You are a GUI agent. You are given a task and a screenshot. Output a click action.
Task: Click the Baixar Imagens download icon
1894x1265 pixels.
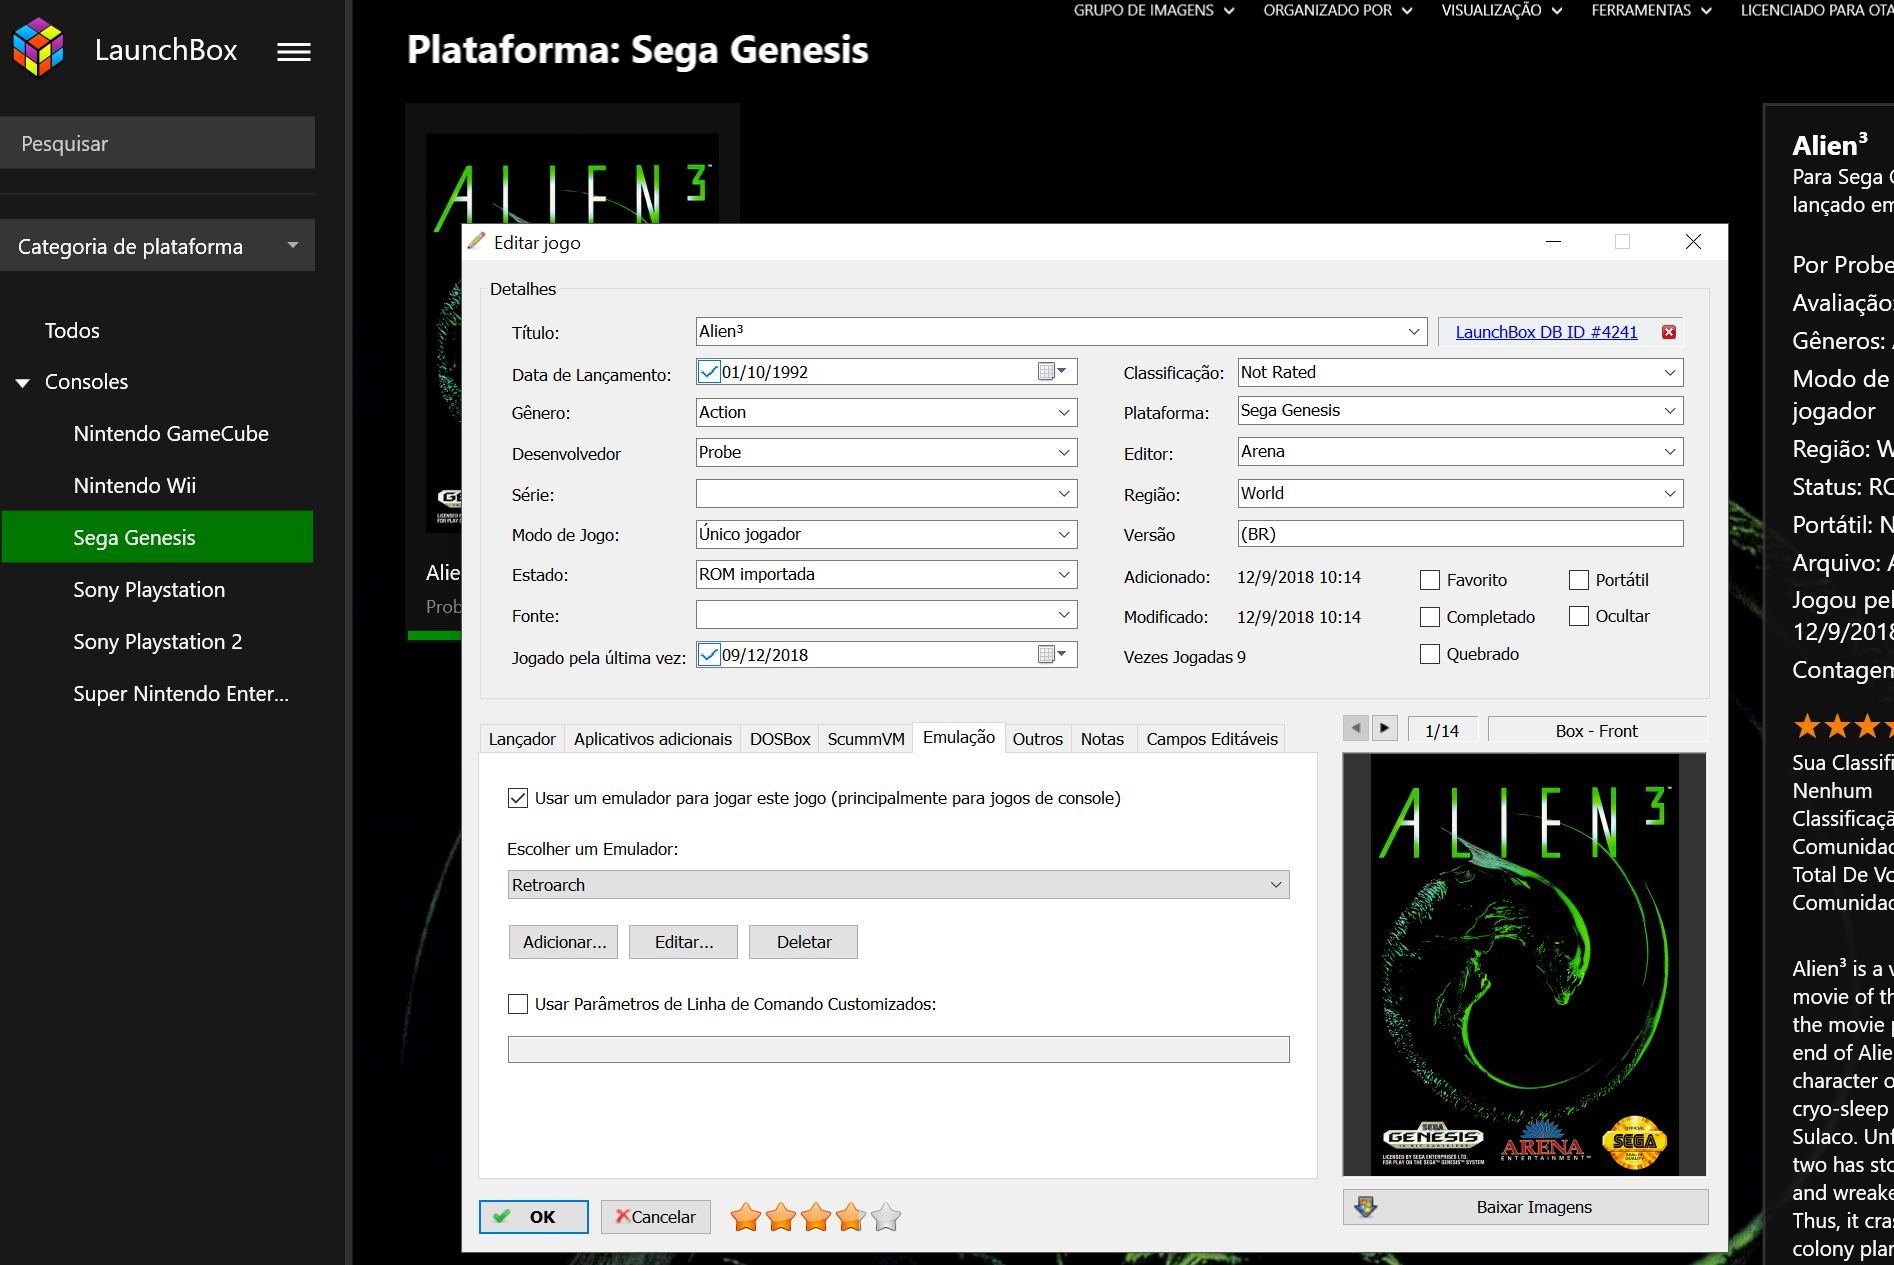pos(1366,1207)
